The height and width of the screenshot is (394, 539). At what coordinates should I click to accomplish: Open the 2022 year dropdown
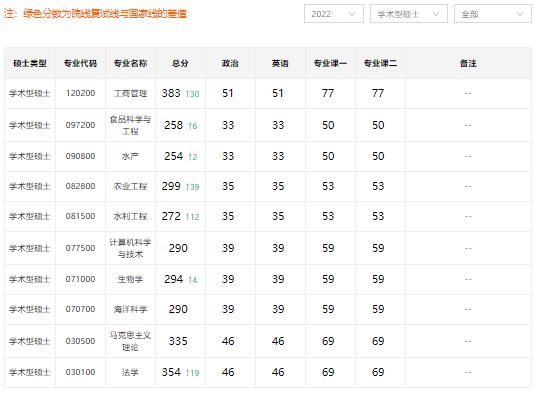point(333,14)
